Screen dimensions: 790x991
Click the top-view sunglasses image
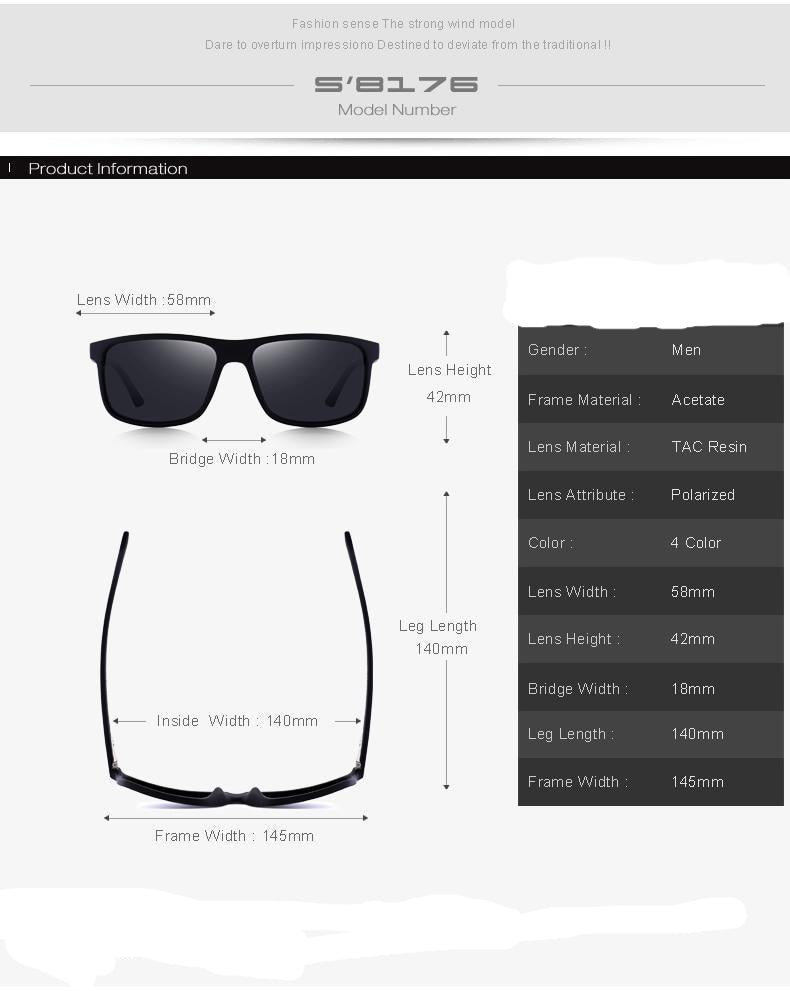pos(236,665)
